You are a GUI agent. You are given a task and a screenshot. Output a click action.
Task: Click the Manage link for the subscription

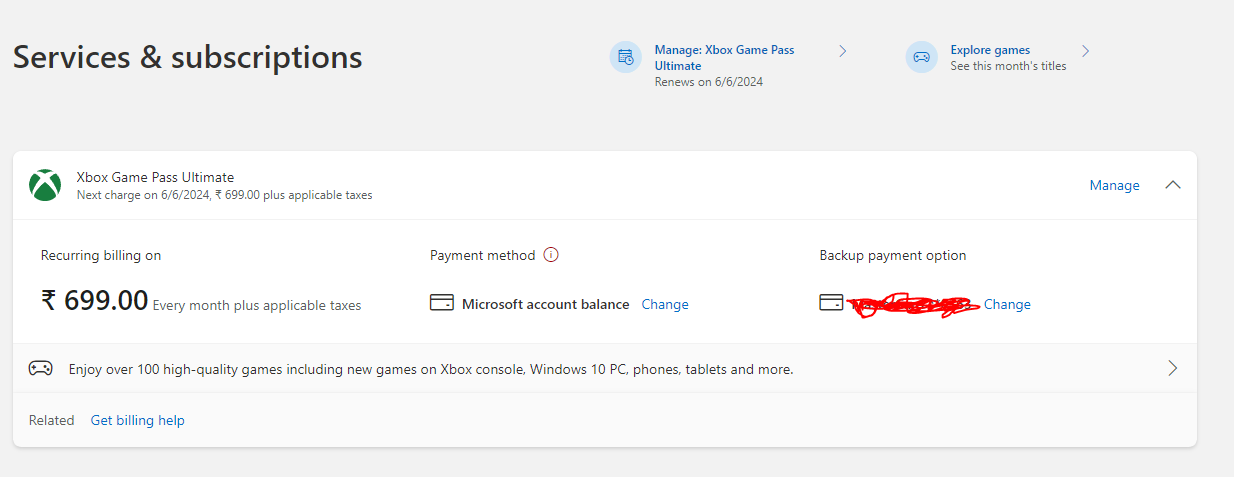click(1115, 185)
